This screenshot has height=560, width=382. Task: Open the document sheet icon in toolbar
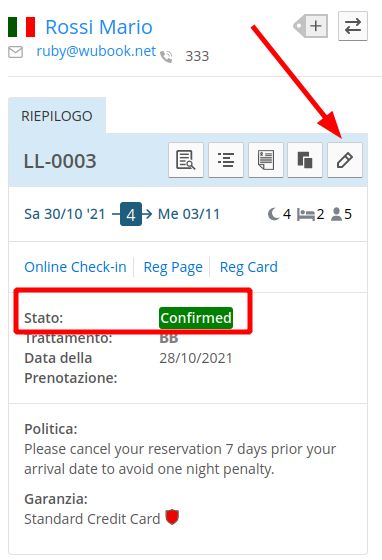coord(266,160)
